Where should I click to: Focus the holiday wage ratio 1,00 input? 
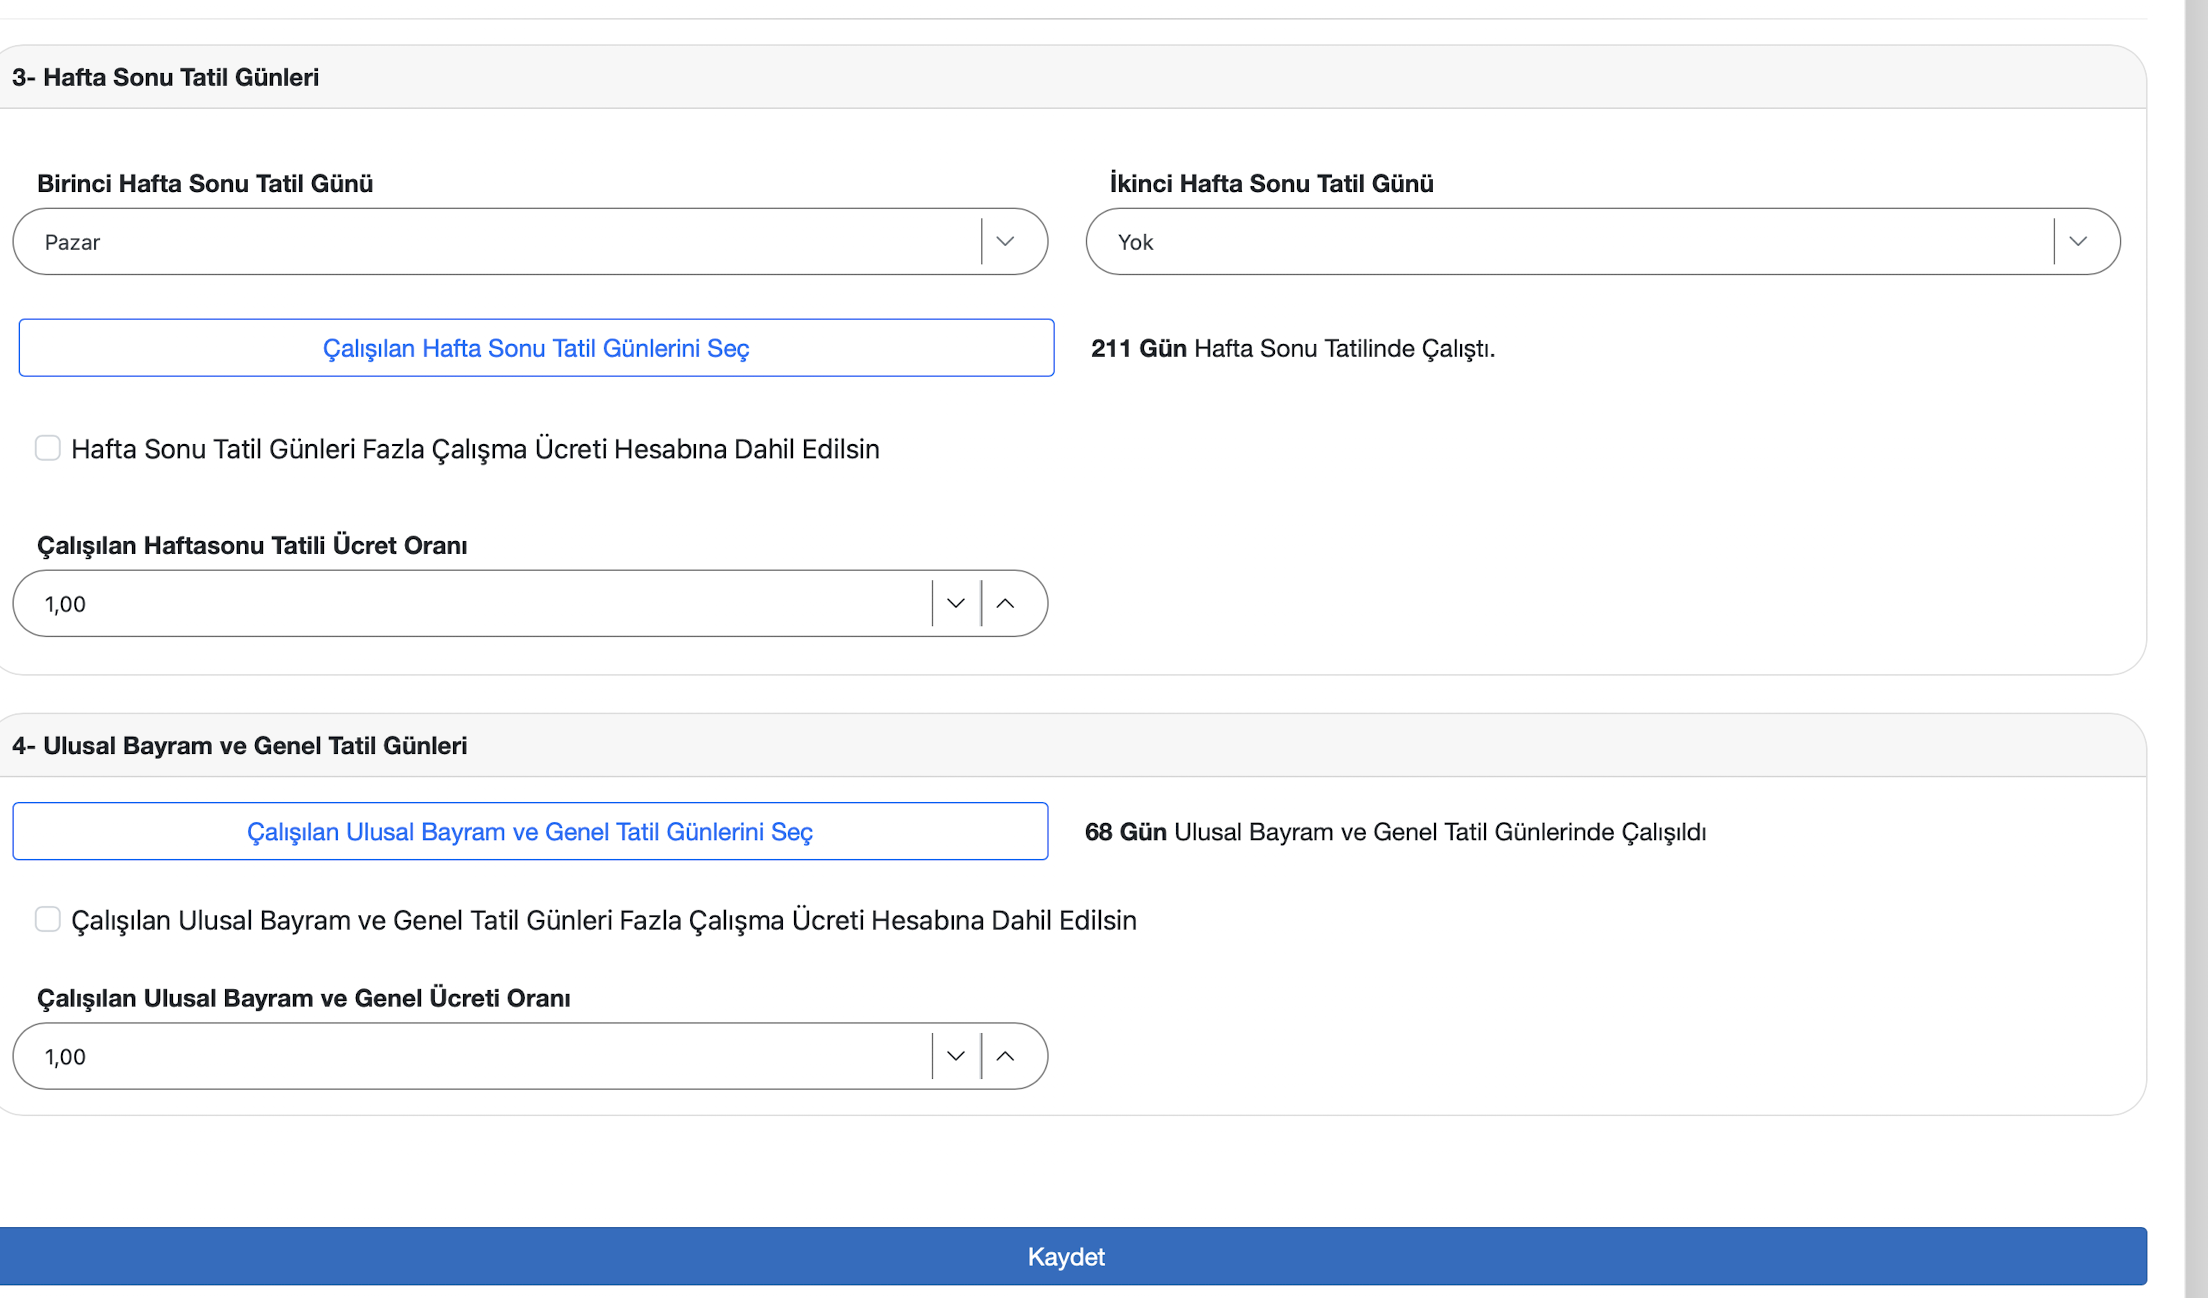(470, 1057)
